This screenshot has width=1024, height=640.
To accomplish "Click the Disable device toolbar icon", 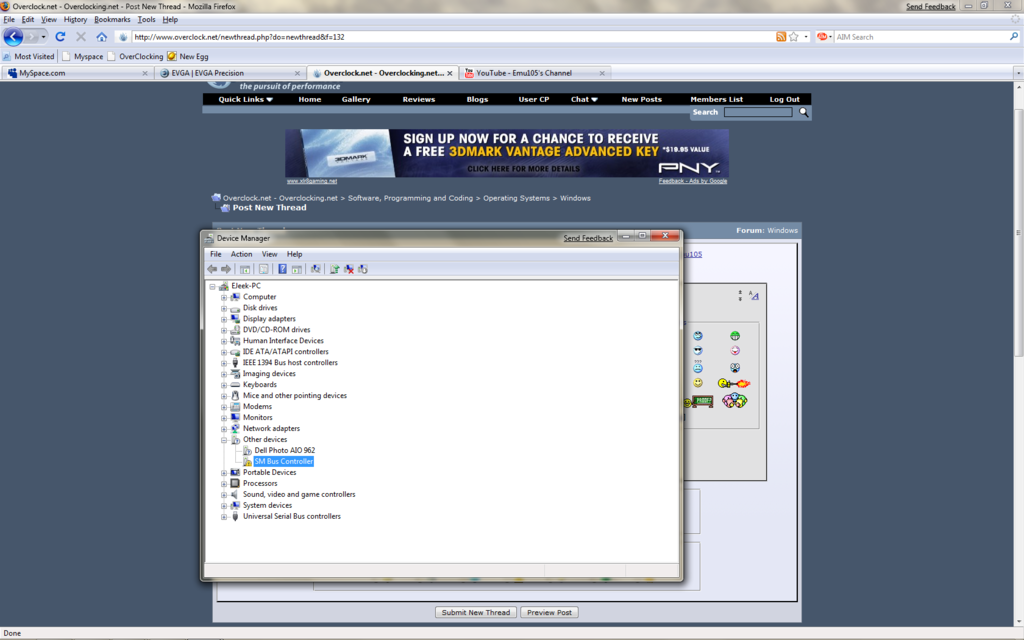I will point(349,268).
